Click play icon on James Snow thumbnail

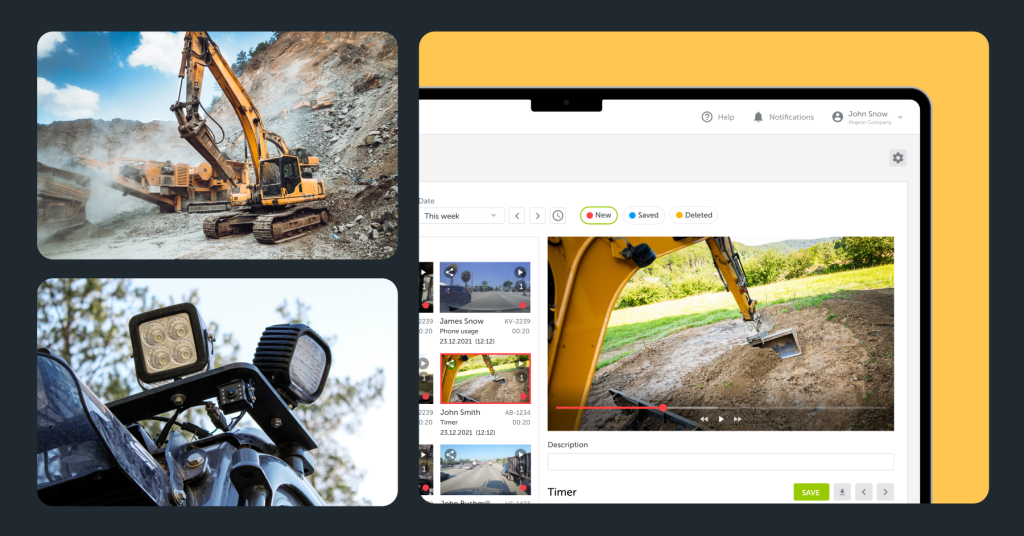point(520,272)
